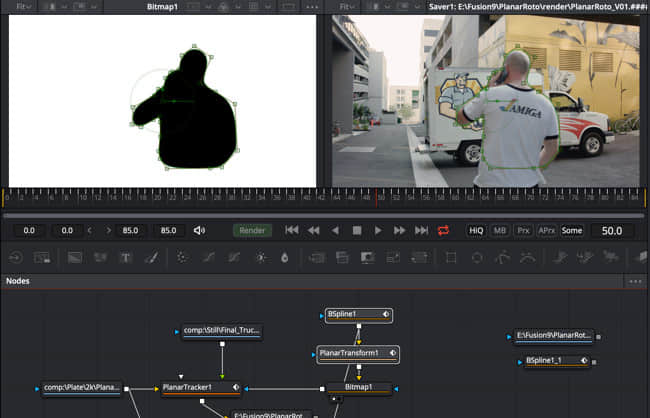650x418 pixels.
Task: Select the Paint brush tool icon
Action: click(x=152, y=257)
